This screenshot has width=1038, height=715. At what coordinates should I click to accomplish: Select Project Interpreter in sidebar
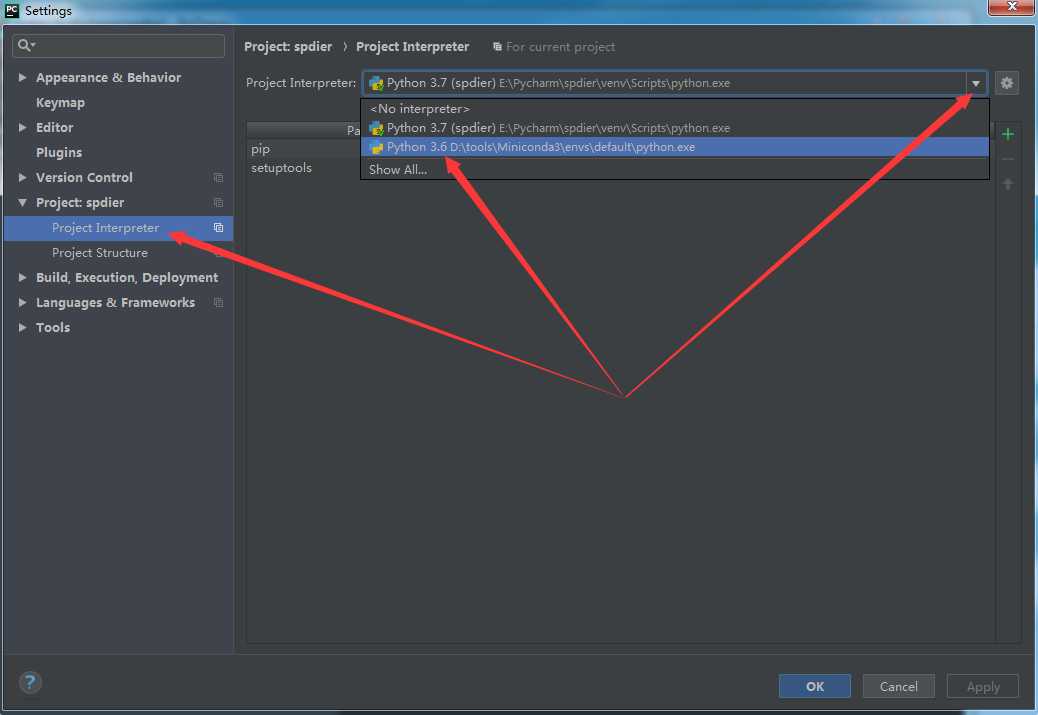(118, 228)
